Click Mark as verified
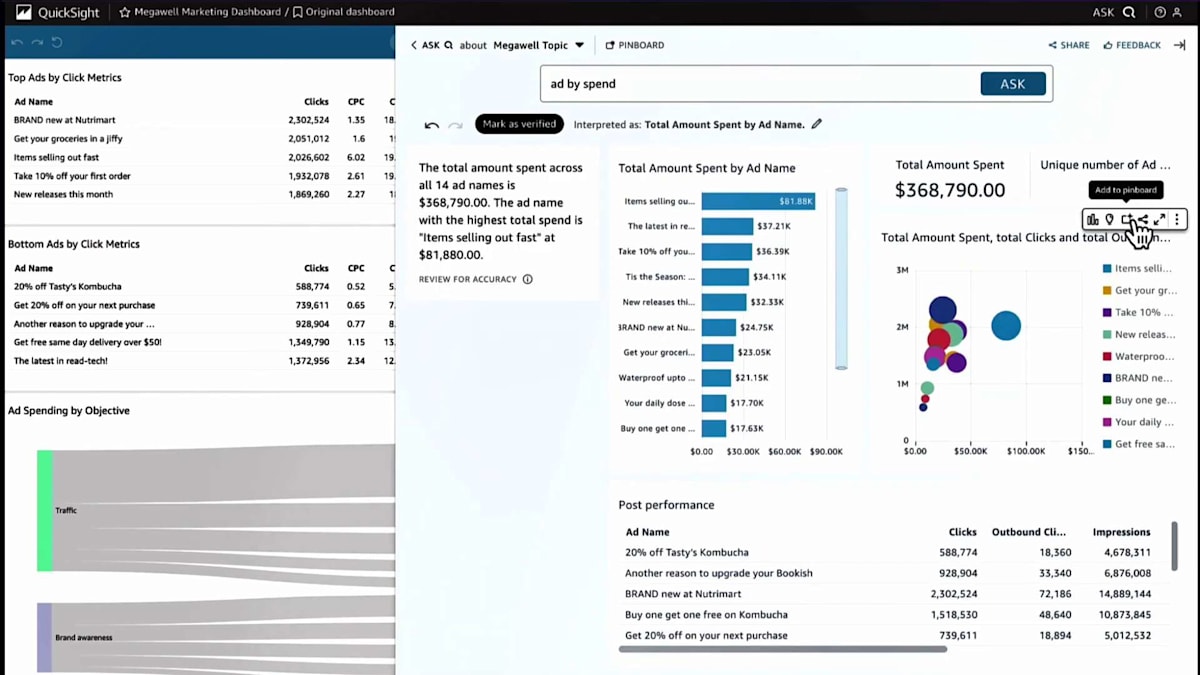The image size is (1200, 675). [519, 124]
